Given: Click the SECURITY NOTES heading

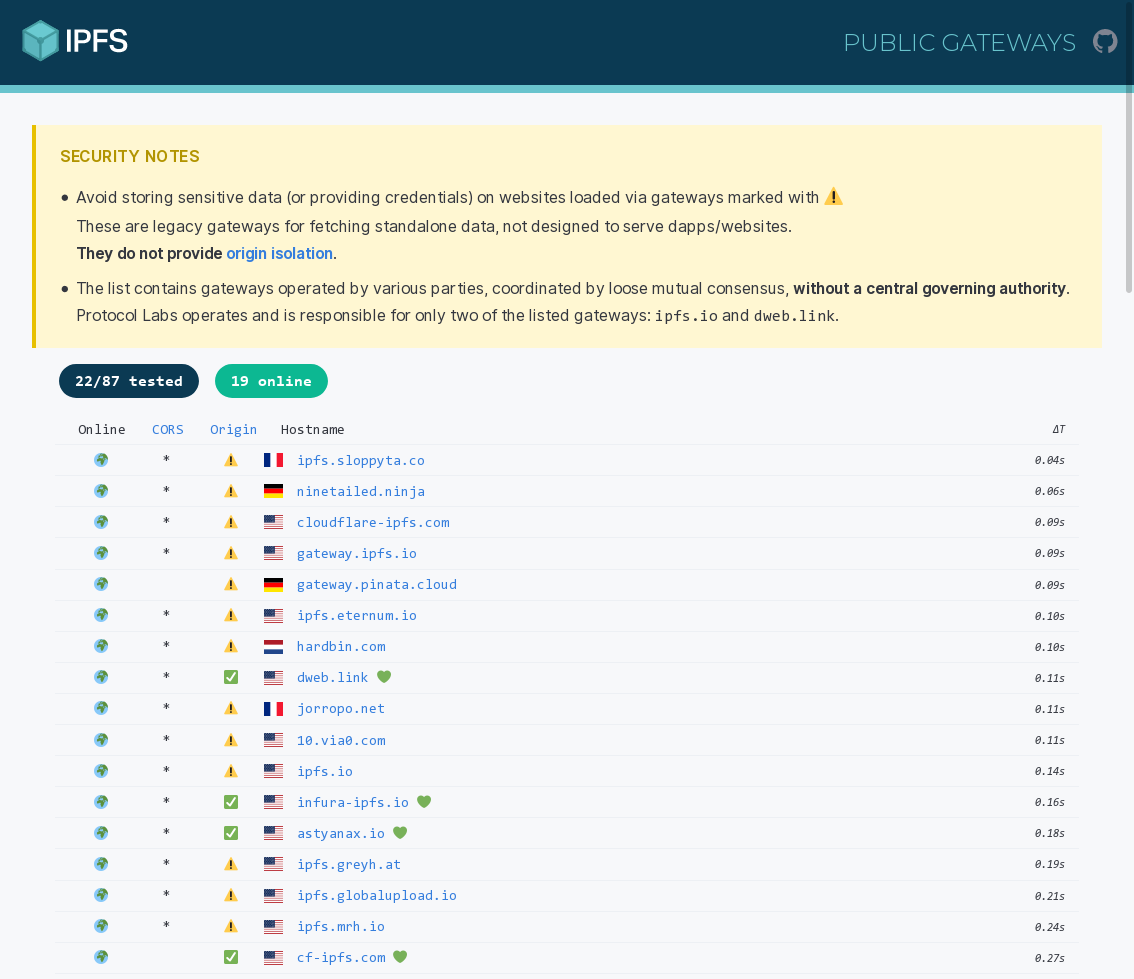Looking at the screenshot, I should coord(129,156).
